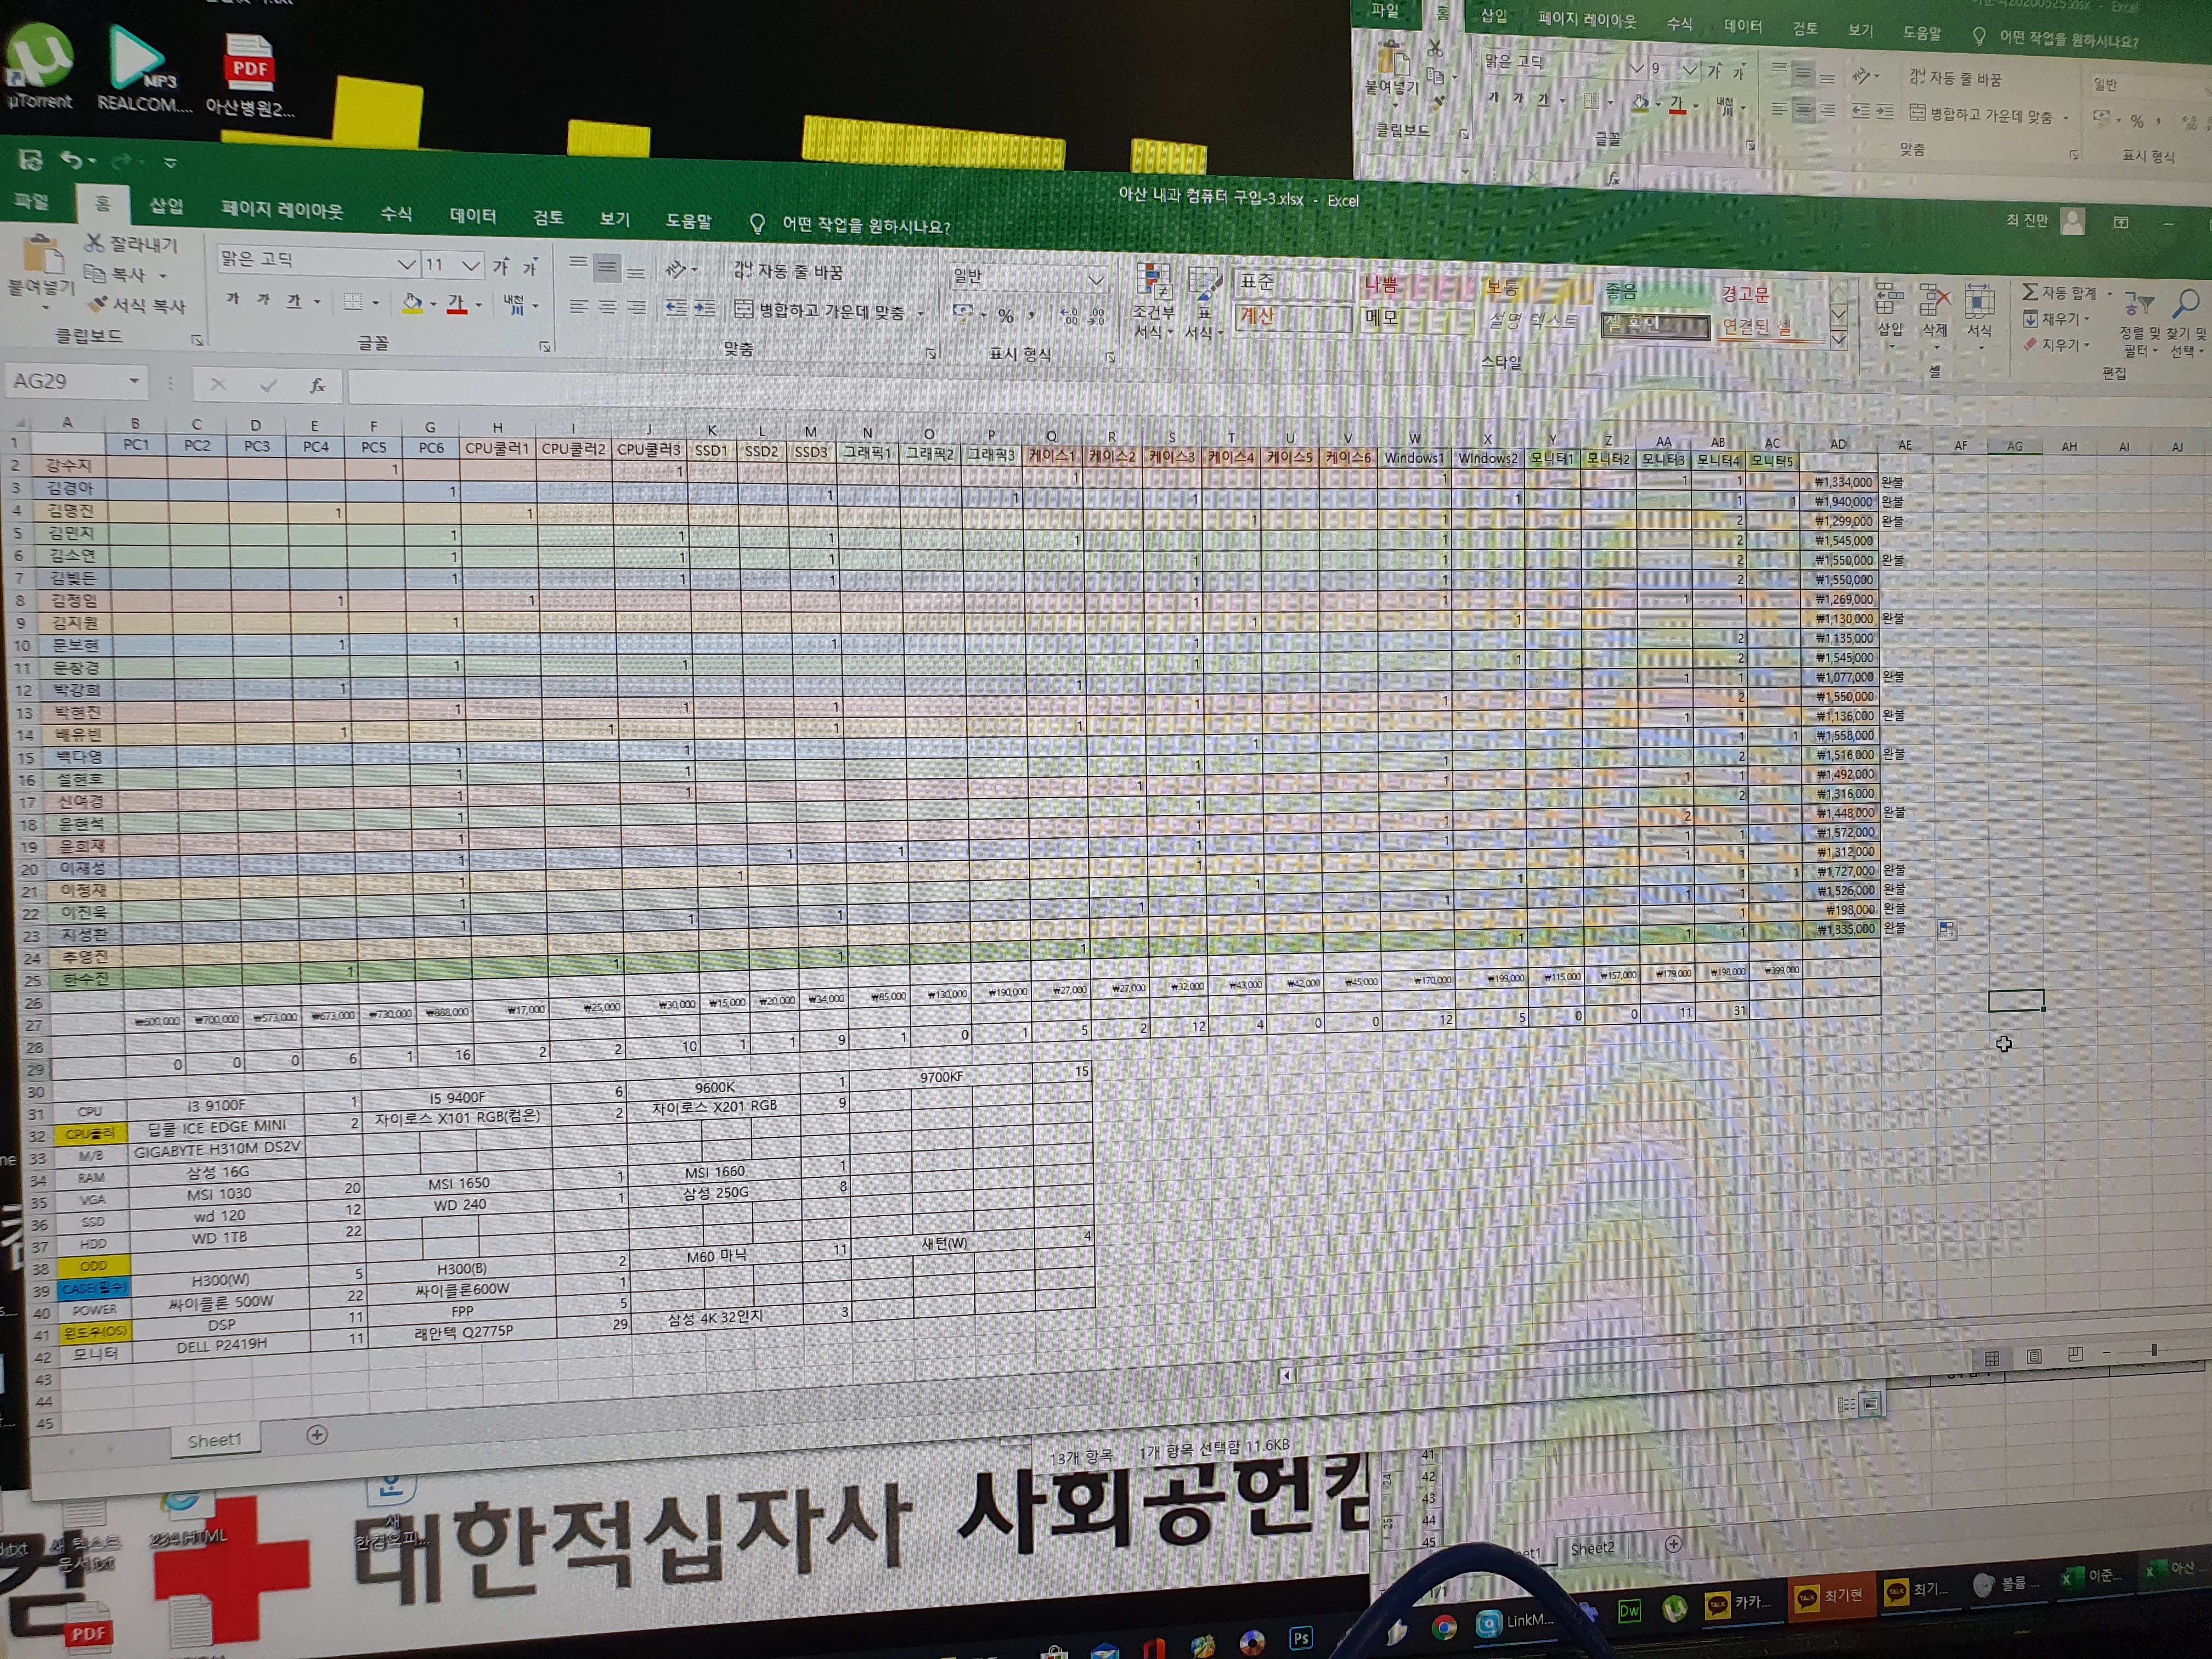This screenshot has width=2212, height=1659.
Task: Open the Name Box dropdown next to AG29
Action: point(133,381)
